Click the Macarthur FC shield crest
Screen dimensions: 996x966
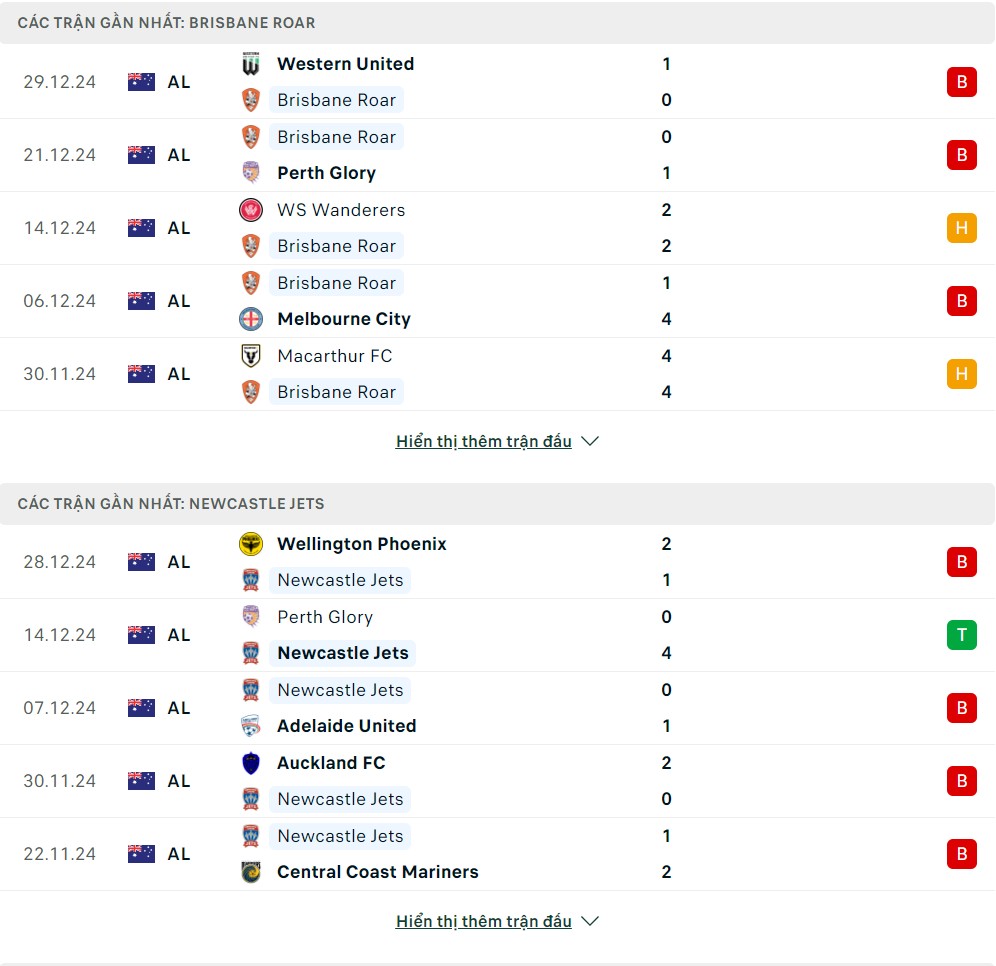tap(251, 356)
